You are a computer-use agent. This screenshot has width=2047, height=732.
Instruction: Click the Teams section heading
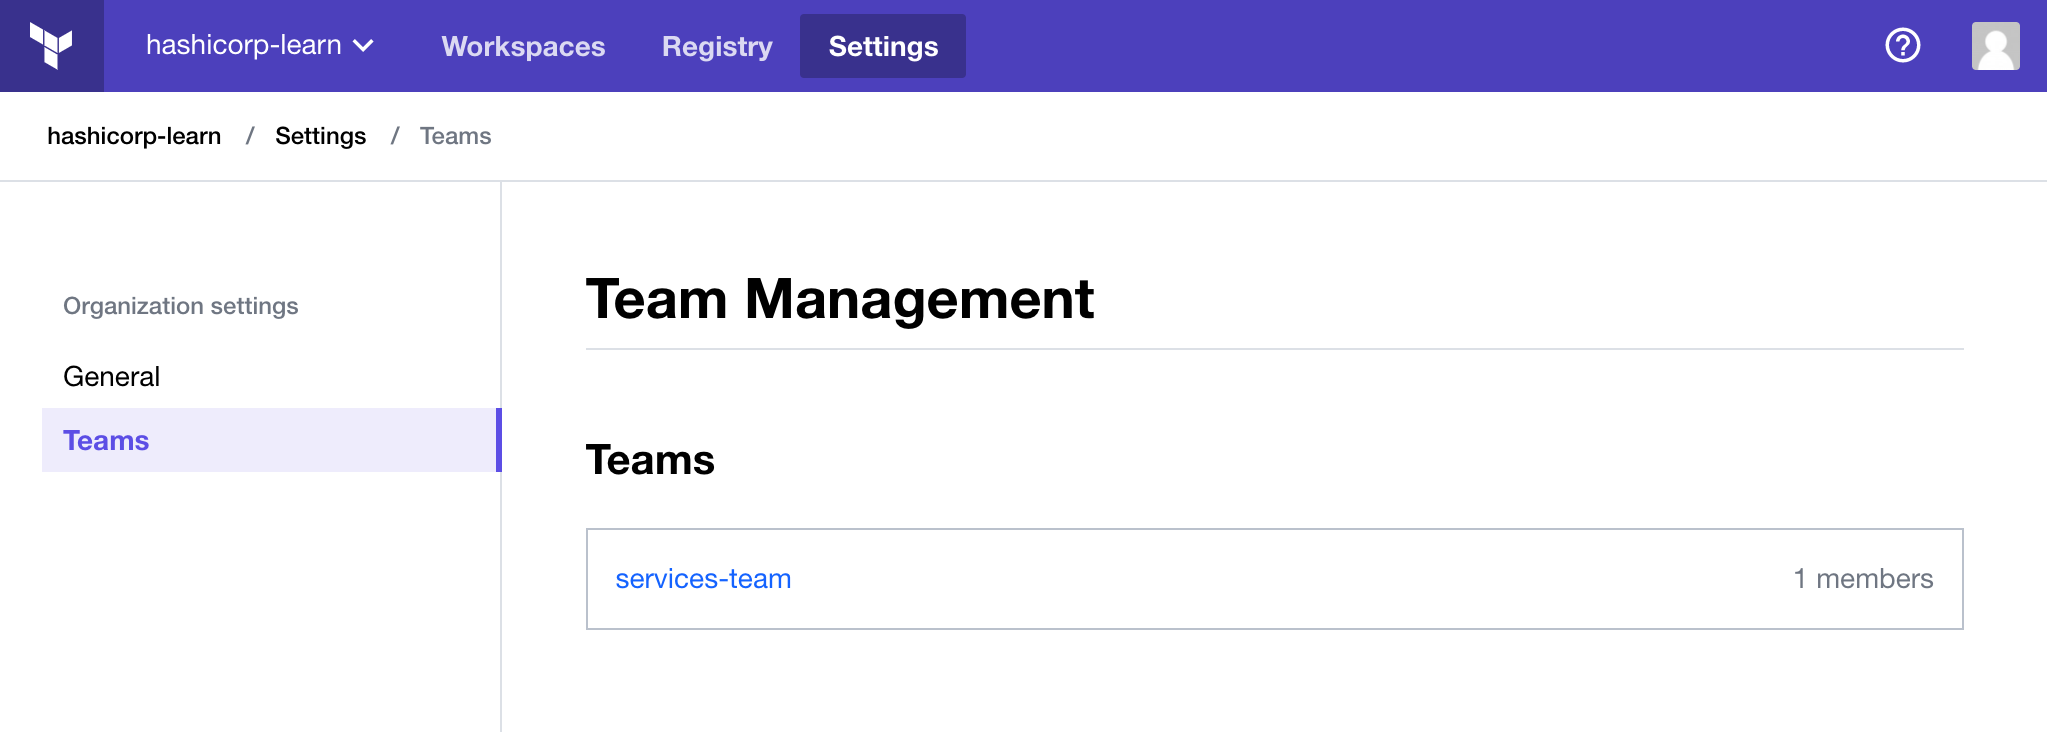tap(650, 460)
